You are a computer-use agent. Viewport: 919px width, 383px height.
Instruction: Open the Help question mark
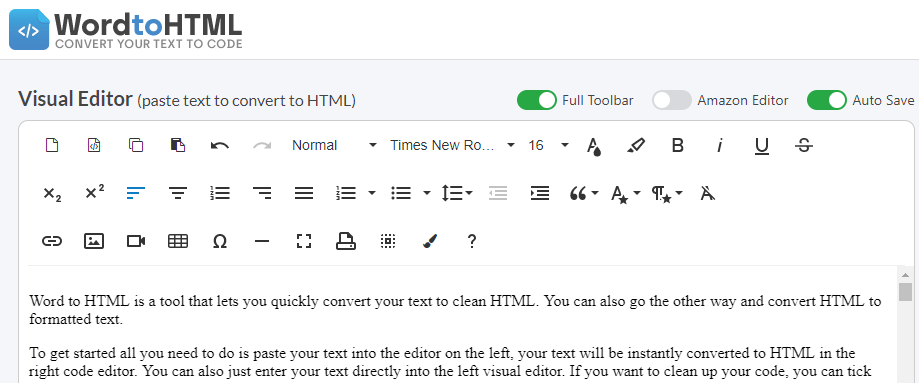pos(472,241)
